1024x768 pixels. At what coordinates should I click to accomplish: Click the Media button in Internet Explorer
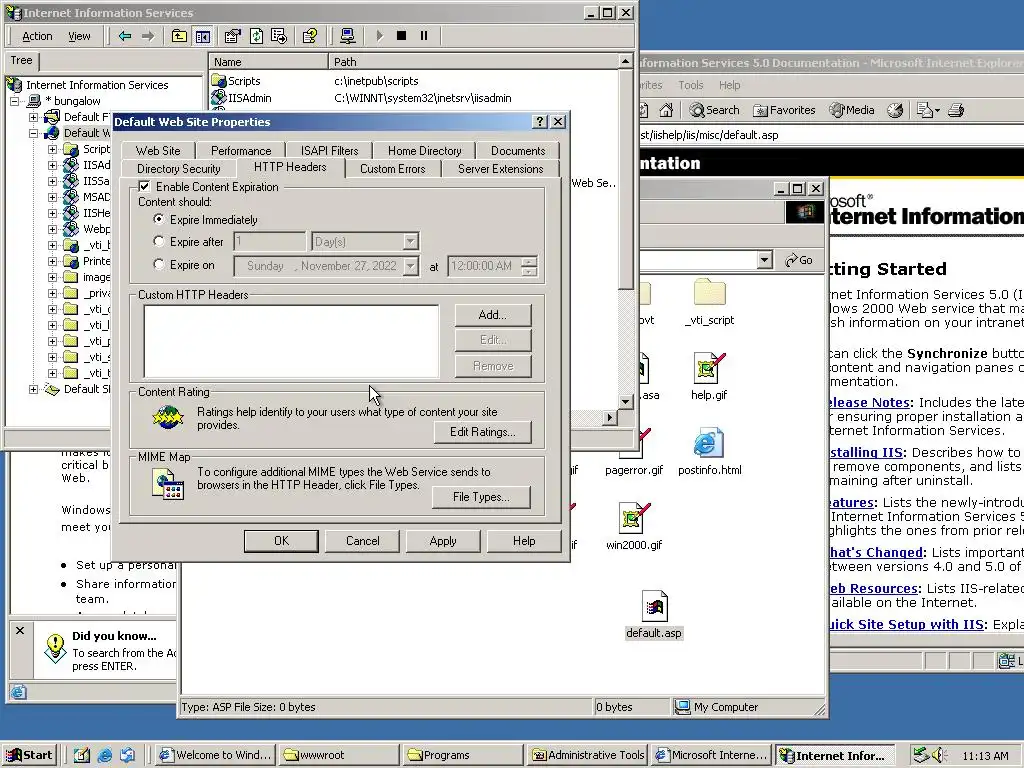click(852, 110)
